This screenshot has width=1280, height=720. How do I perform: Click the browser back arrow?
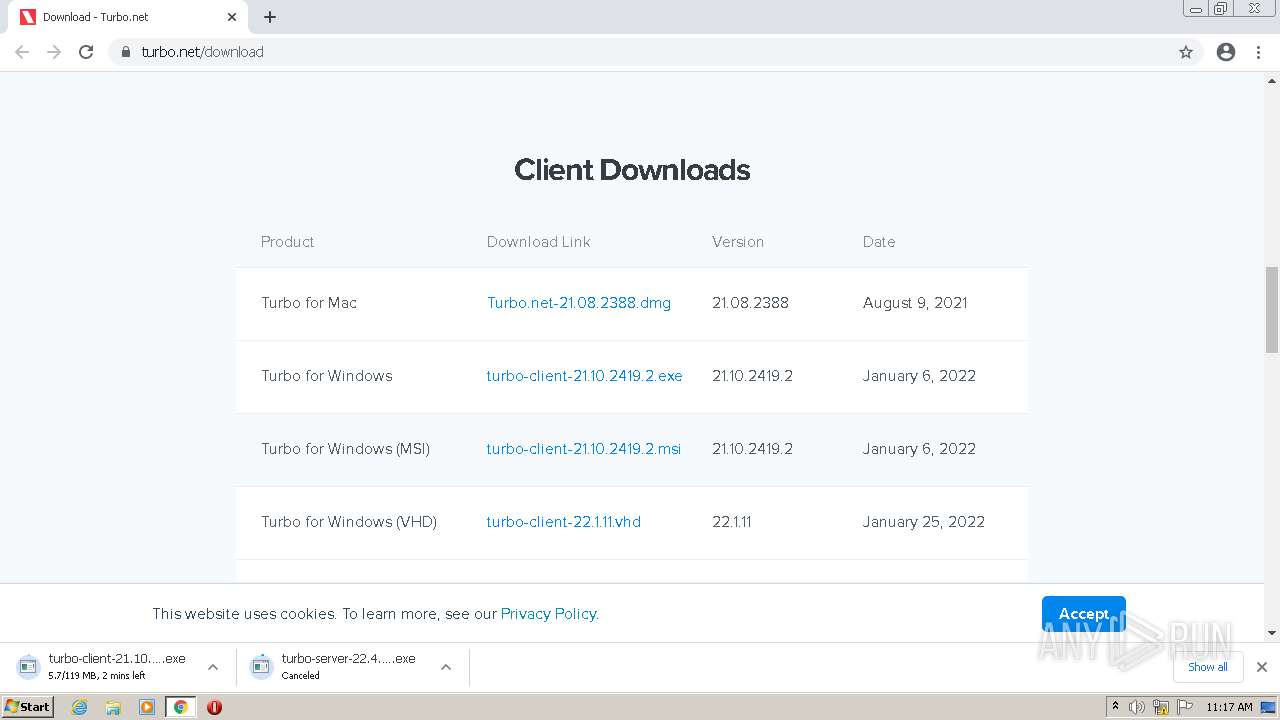(22, 52)
